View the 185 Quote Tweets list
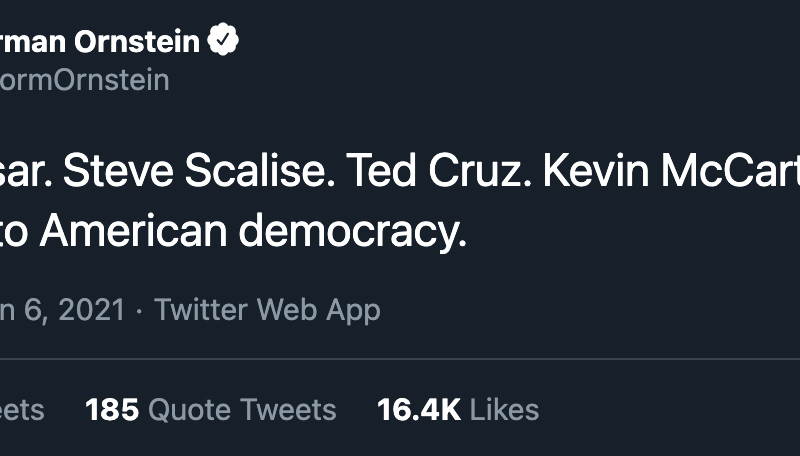Screen dimensions: 800x456 pos(210,409)
